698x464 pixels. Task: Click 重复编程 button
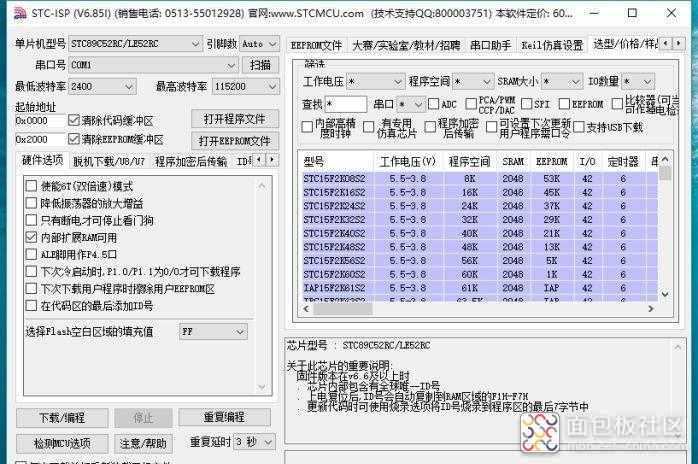pyautogui.click(x=224, y=417)
